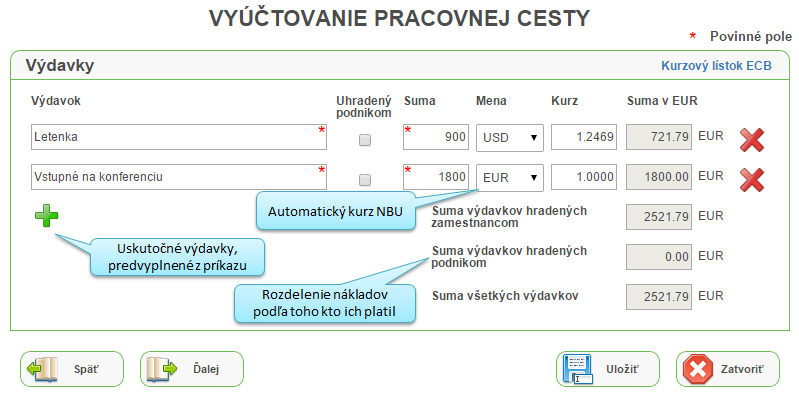Click the Ďalej forward book icon
Viewport: 799px width, 397px height.
[x=162, y=369]
